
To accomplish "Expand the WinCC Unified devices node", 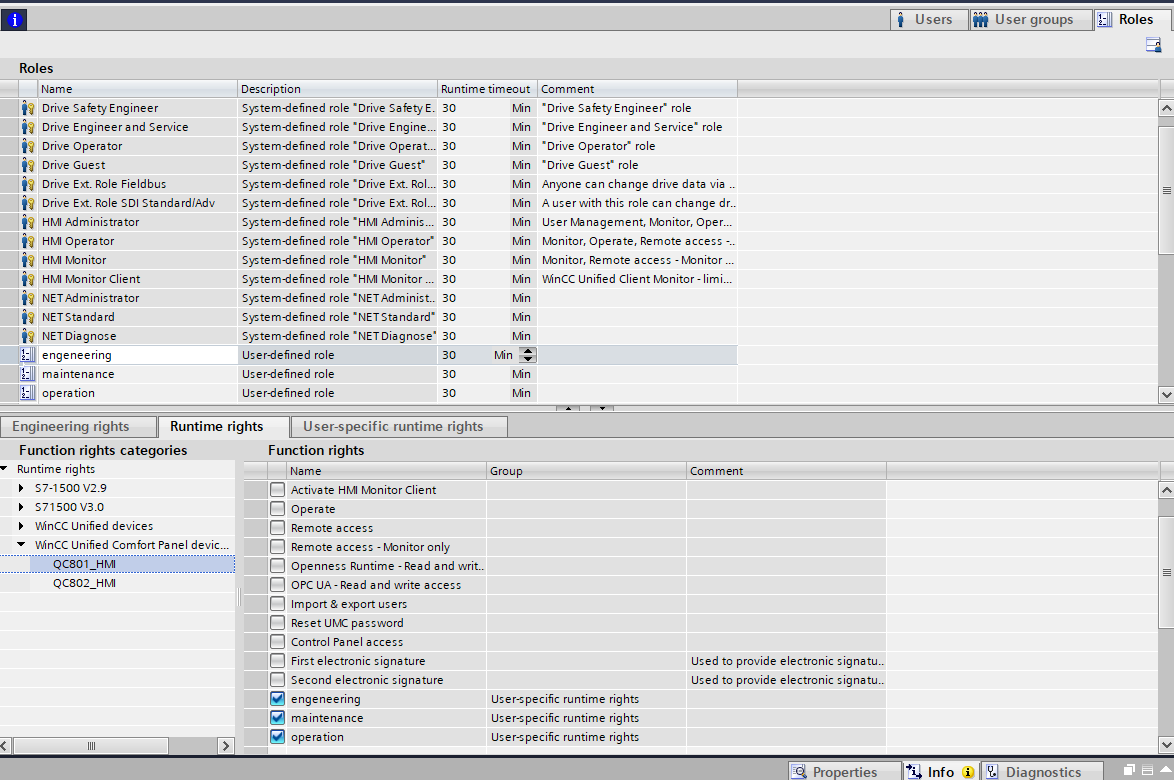I will click(21, 526).
